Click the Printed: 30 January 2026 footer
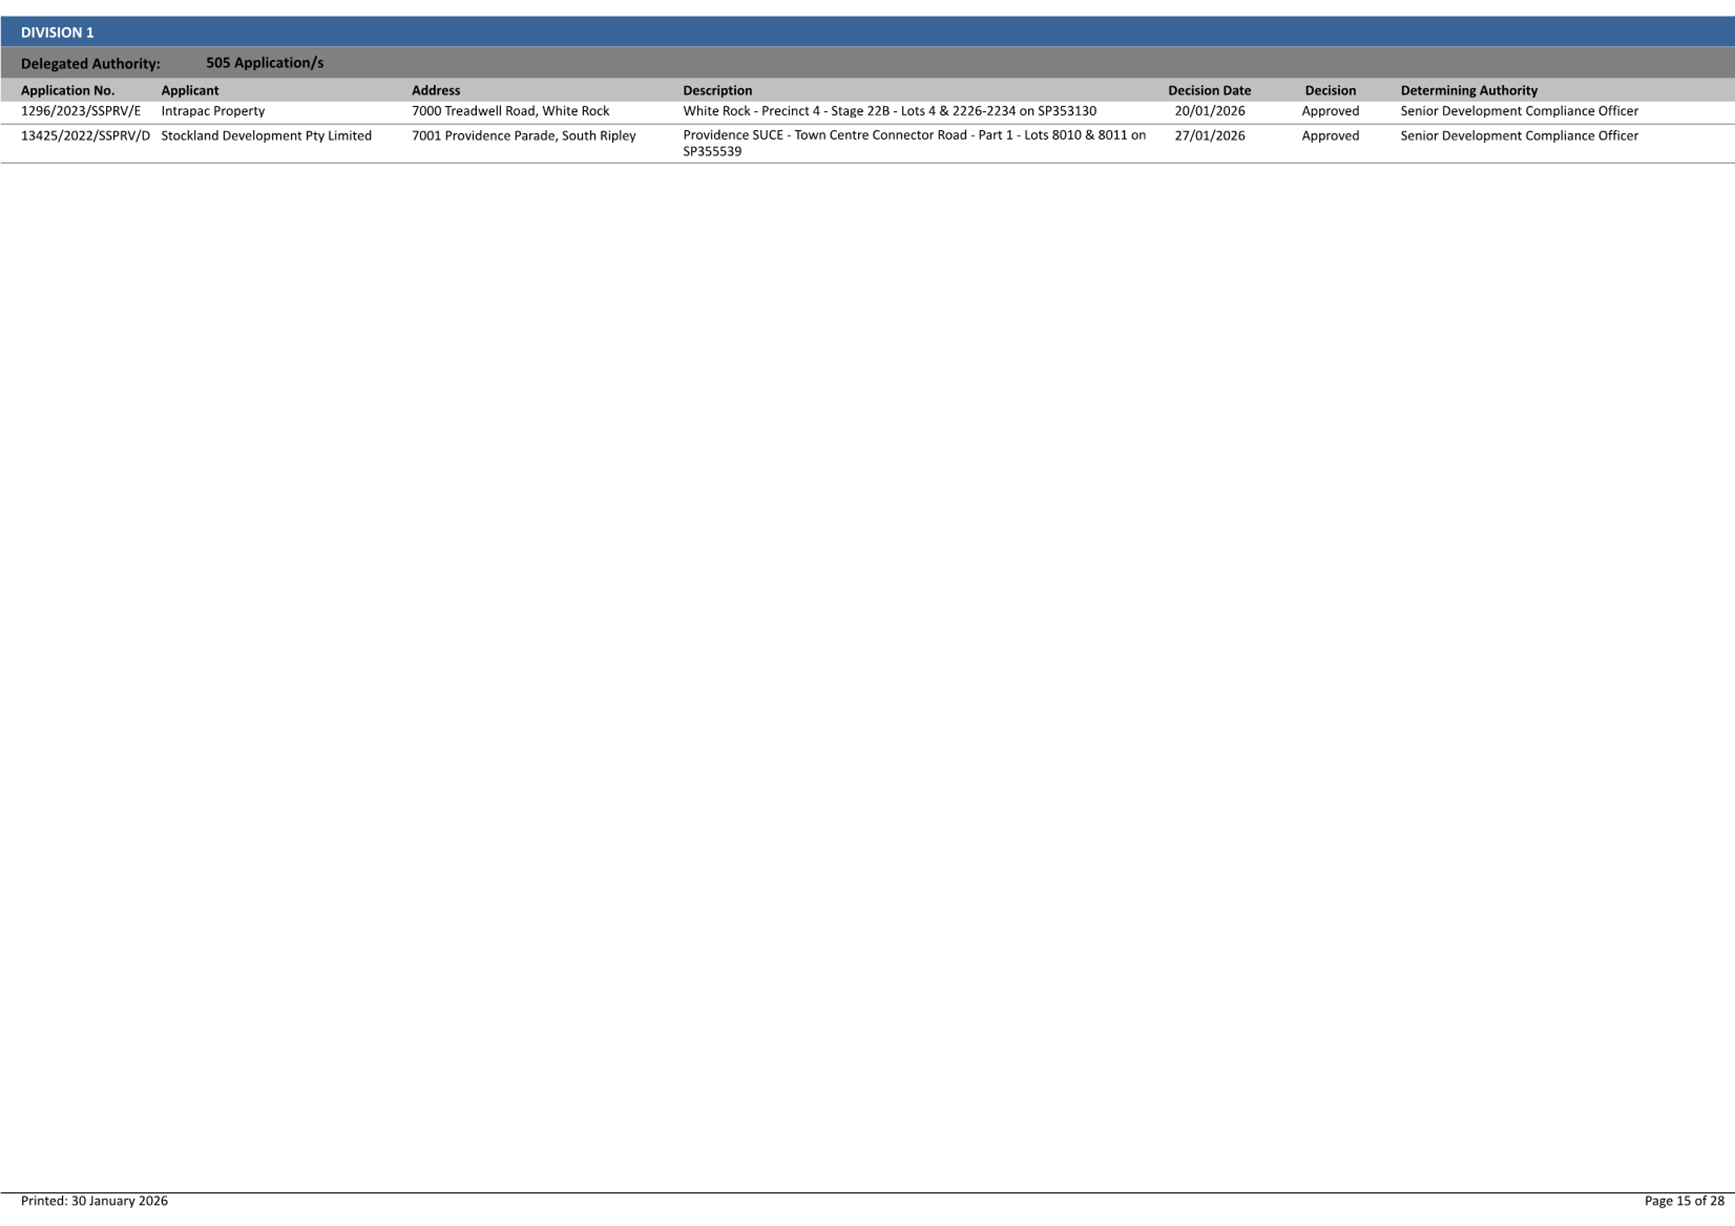The image size is (1735, 1226). coord(94,1201)
